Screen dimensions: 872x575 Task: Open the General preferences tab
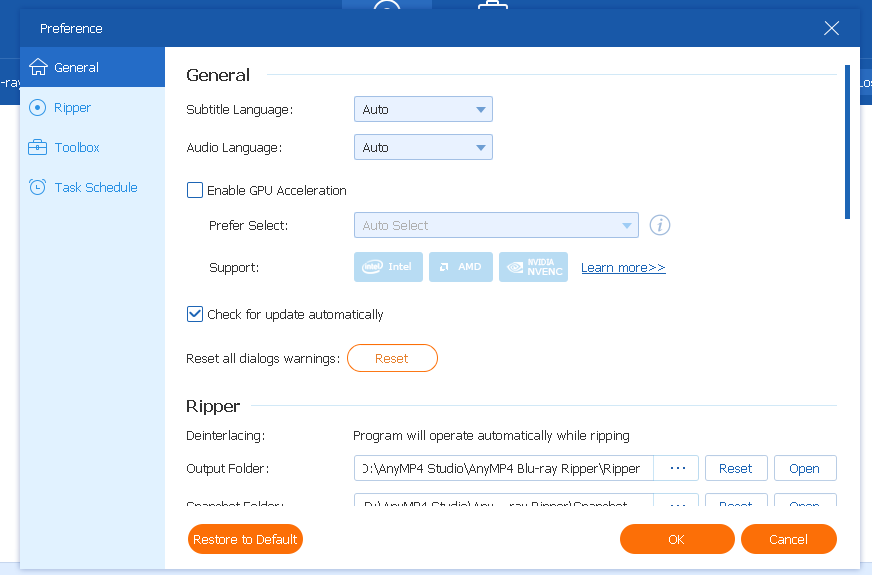pos(92,67)
